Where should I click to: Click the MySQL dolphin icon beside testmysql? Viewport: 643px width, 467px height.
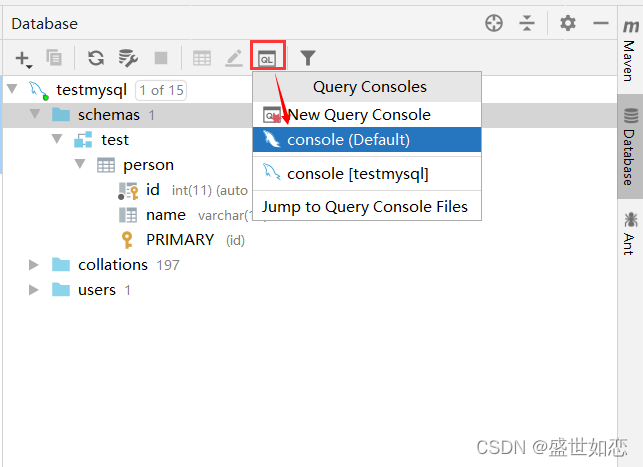tap(39, 91)
